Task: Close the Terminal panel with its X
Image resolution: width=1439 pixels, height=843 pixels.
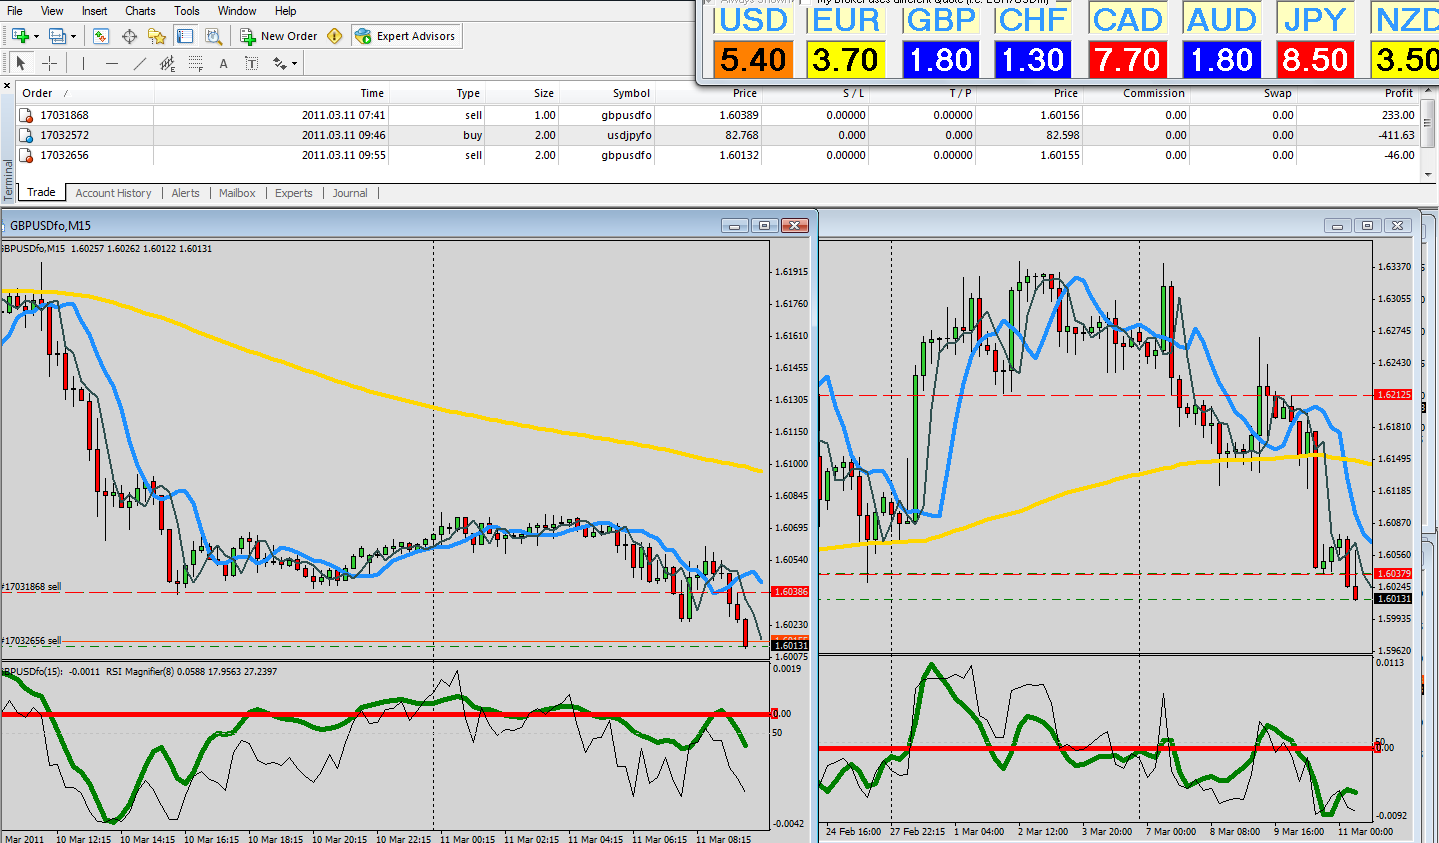Action: pos(8,87)
